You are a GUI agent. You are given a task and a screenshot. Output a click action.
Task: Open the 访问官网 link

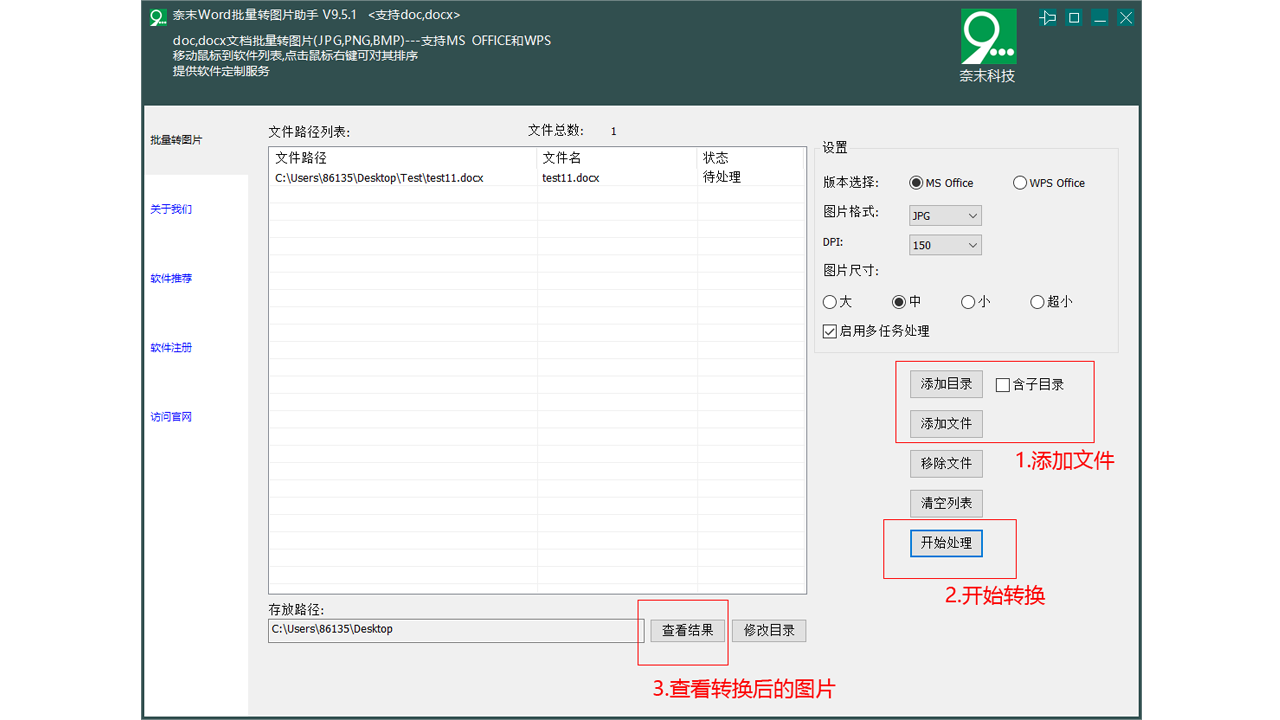click(170, 416)
